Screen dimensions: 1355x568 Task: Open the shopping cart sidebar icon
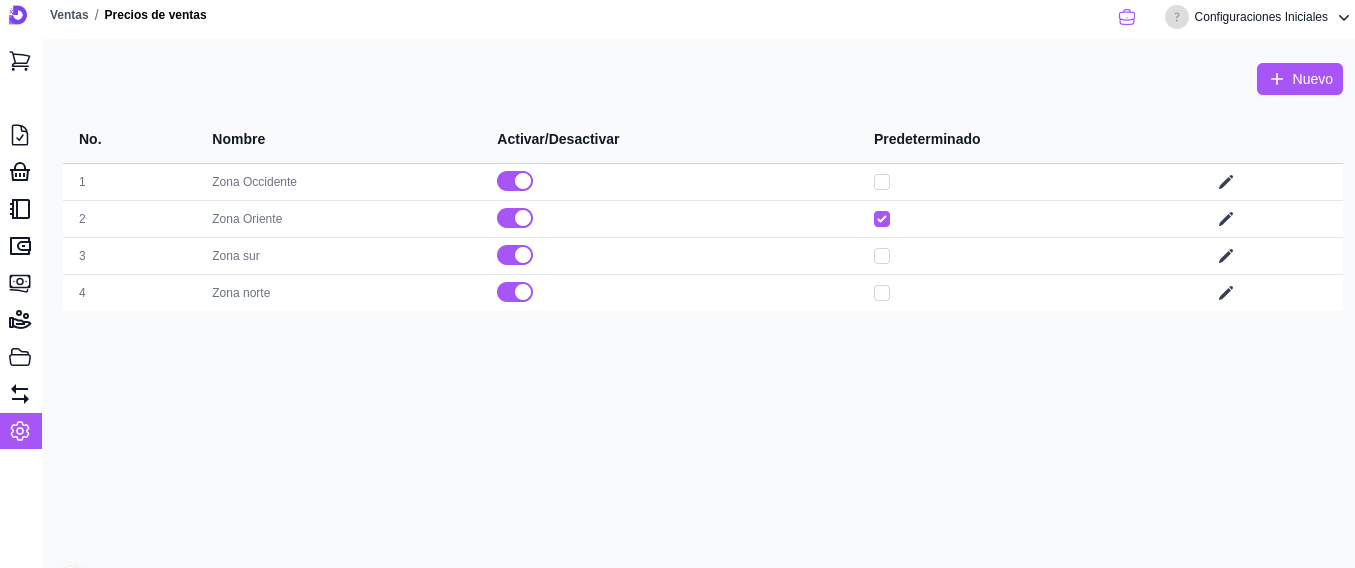pyautogui.click(x=20, y=61)
